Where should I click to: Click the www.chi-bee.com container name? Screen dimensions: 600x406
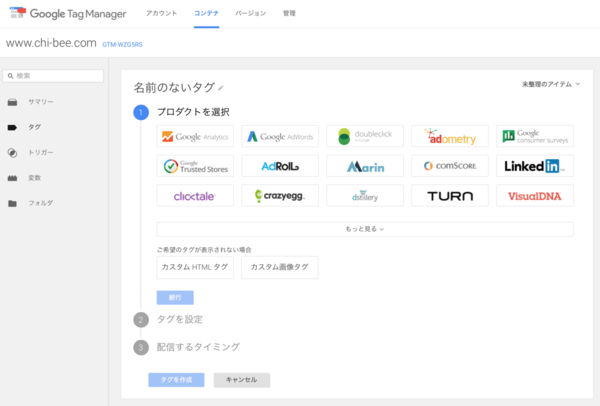51,43
